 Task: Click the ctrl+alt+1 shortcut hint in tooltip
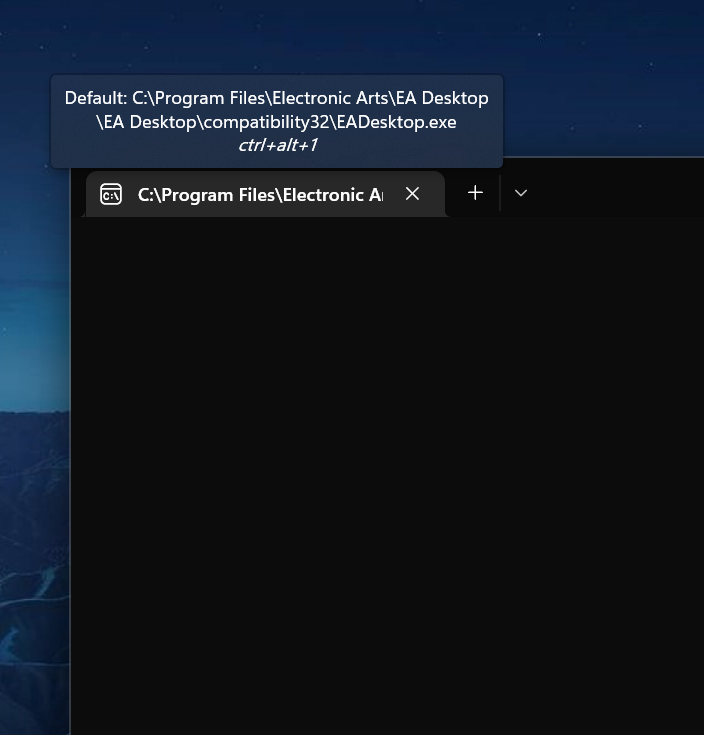(x=277, y=145)
